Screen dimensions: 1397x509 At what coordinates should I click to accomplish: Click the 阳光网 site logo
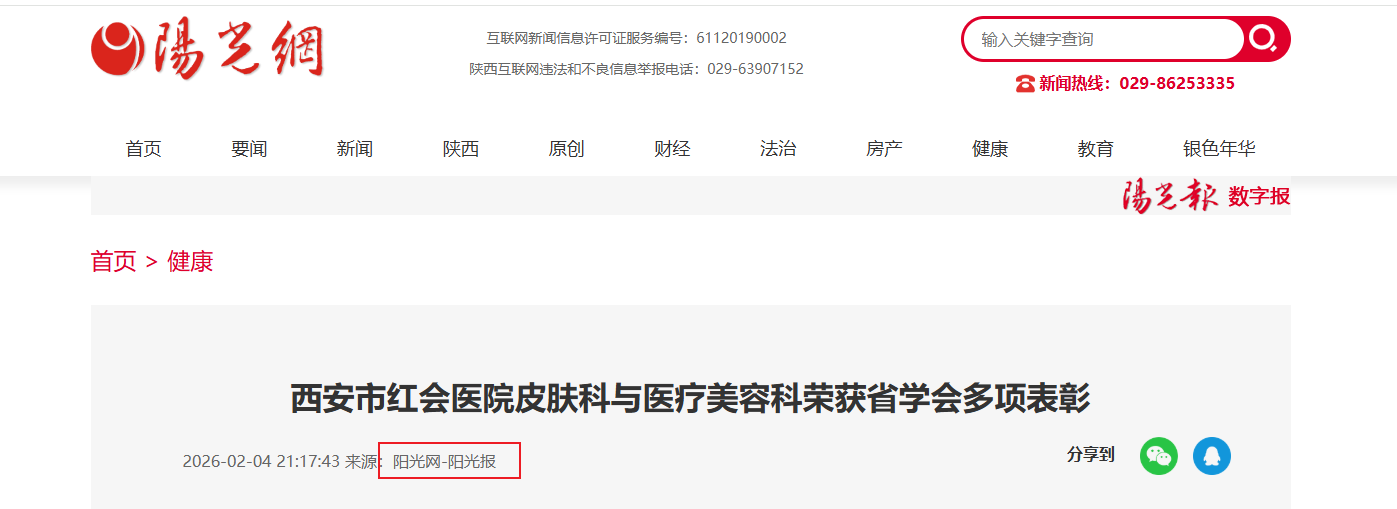[208, 49]
